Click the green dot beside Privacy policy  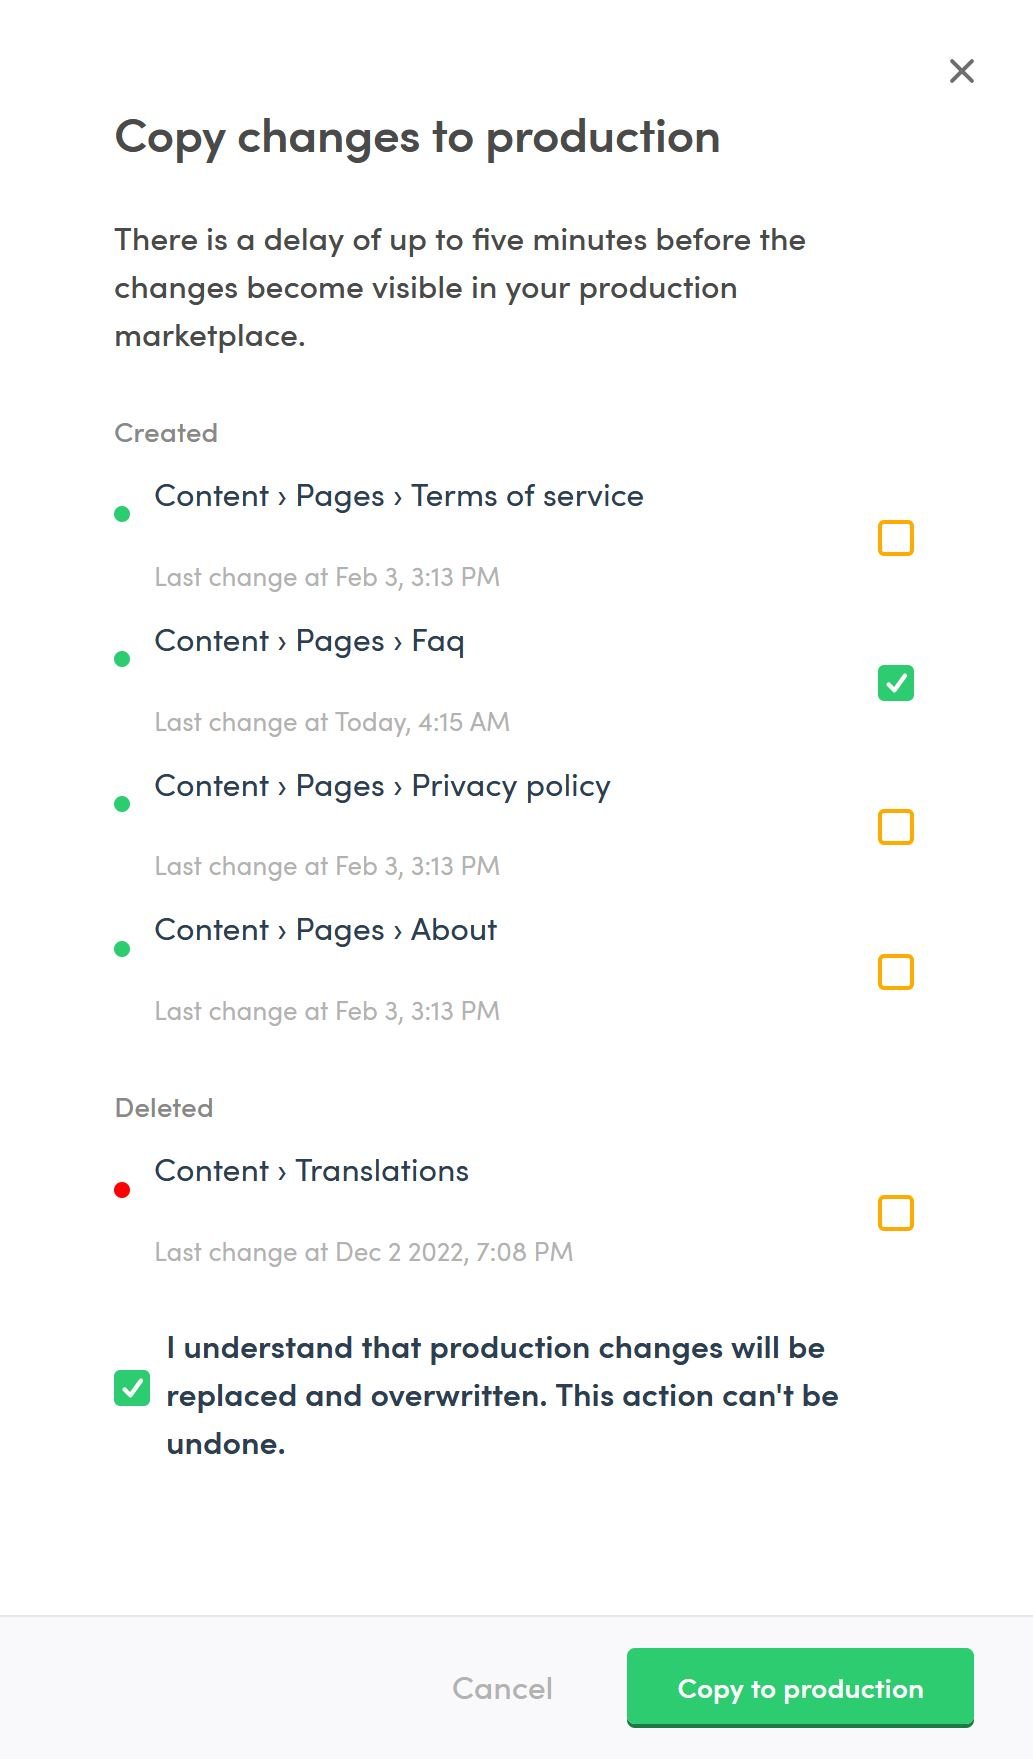[122, 804]
